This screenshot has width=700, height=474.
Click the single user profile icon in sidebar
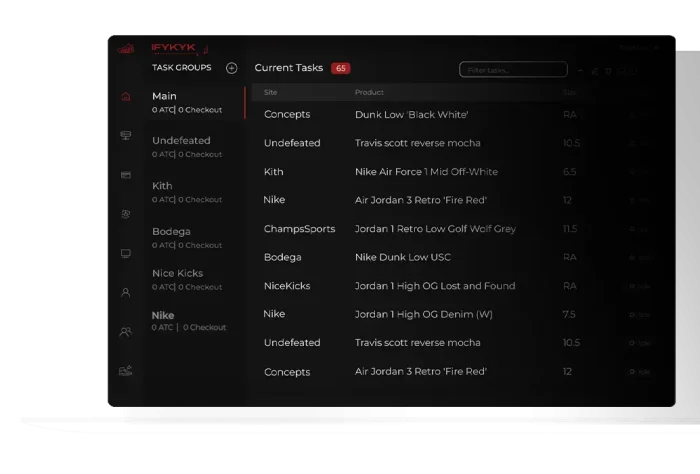point(125,293)
